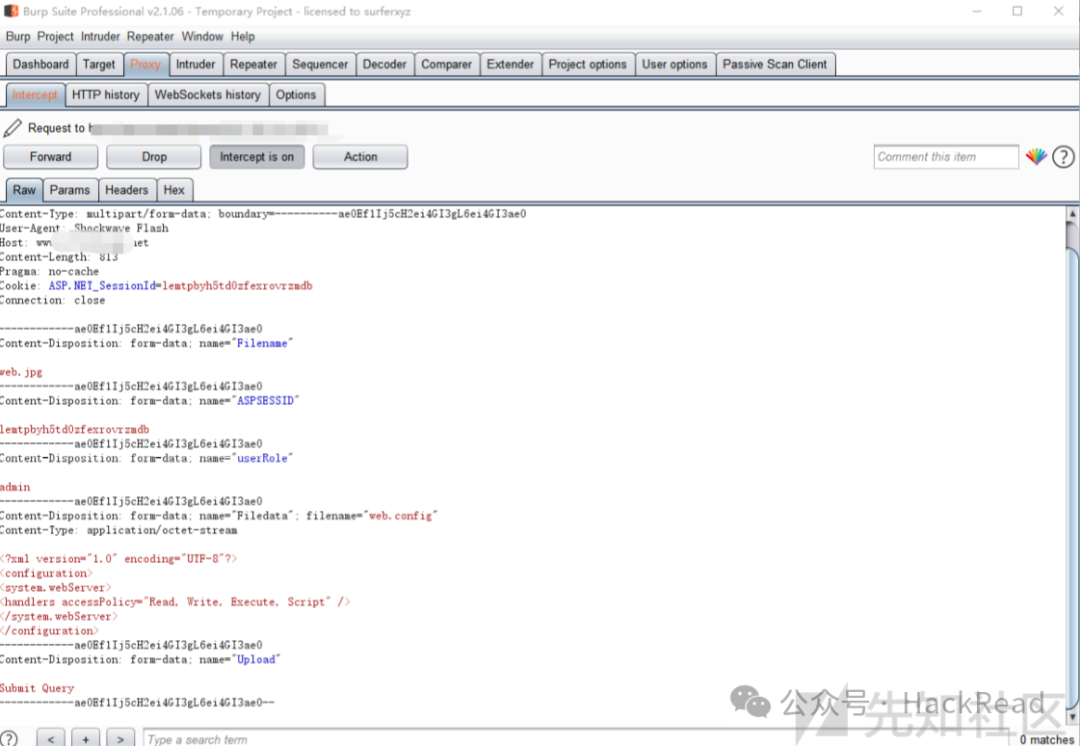
Task: Switch to the Target tab
Action: pos(99,64)
